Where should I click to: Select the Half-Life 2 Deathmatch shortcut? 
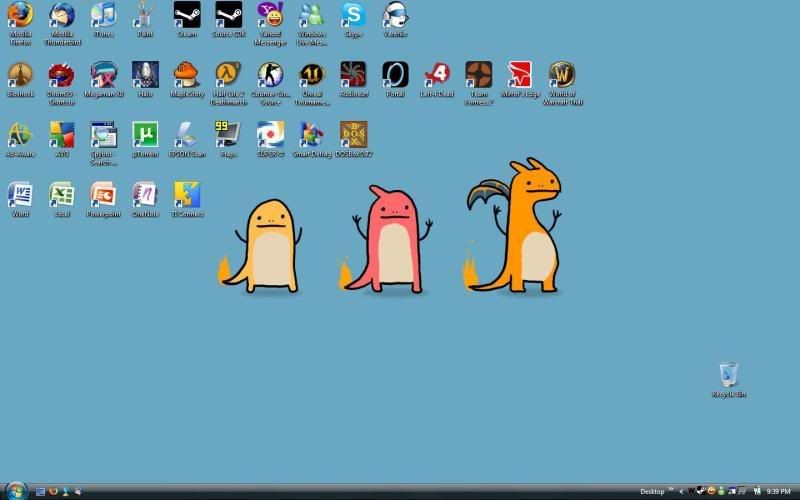pos(229,83)
